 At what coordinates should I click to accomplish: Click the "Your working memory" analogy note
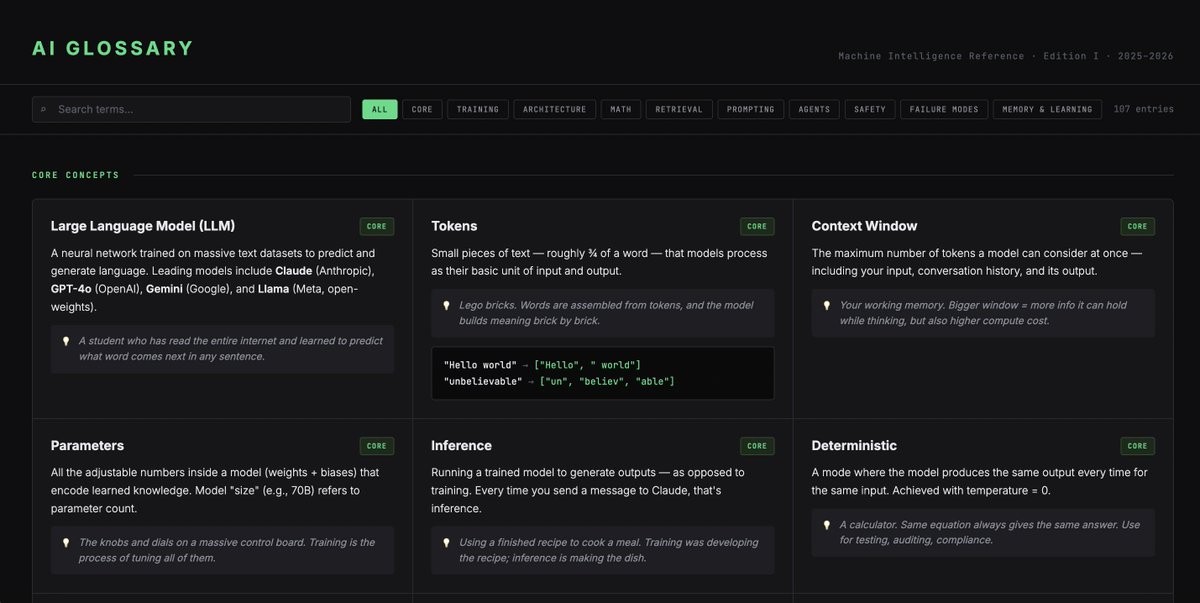(983, 313)
